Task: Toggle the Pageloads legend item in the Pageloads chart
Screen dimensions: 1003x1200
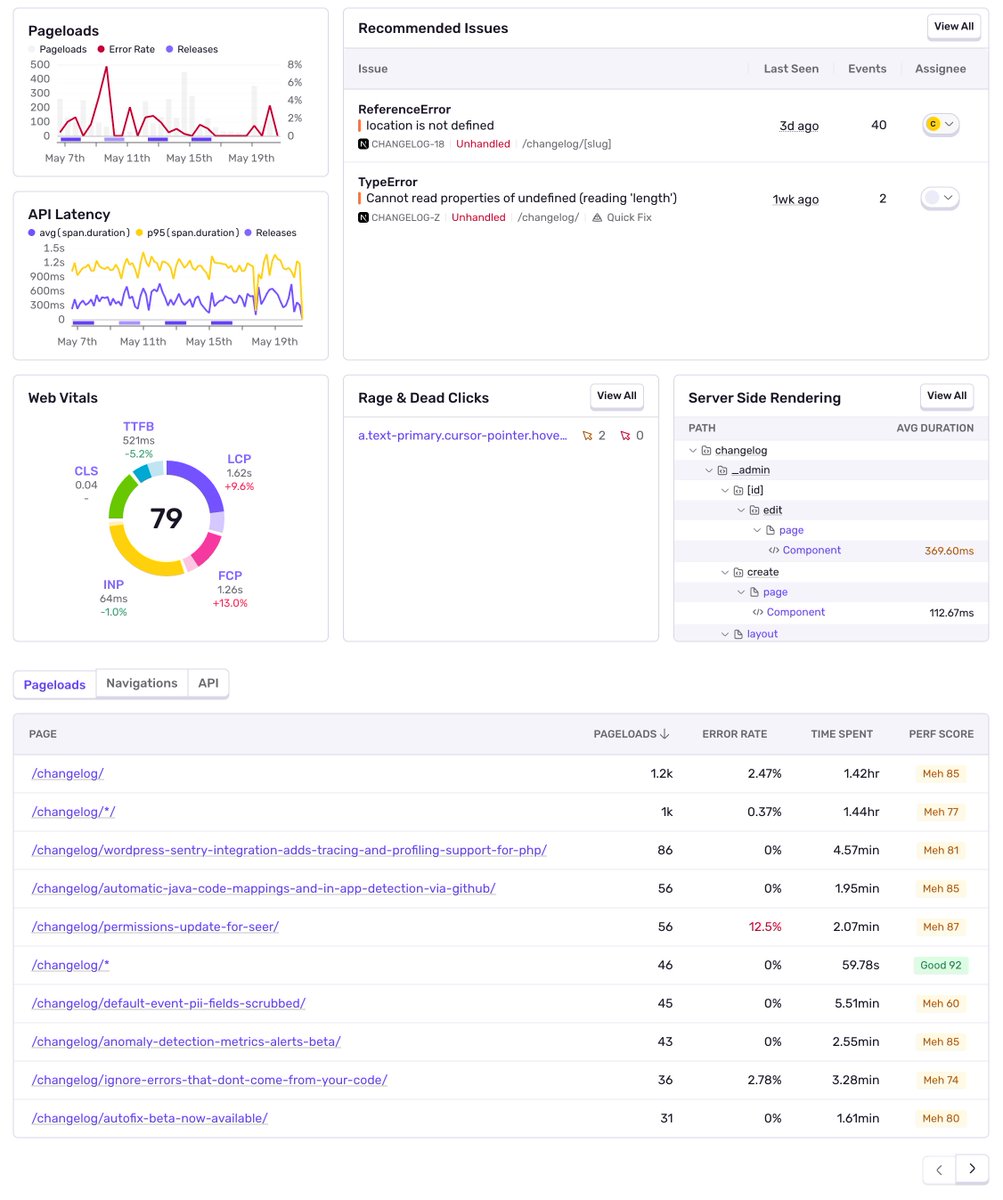Action: tap(57, 49)
